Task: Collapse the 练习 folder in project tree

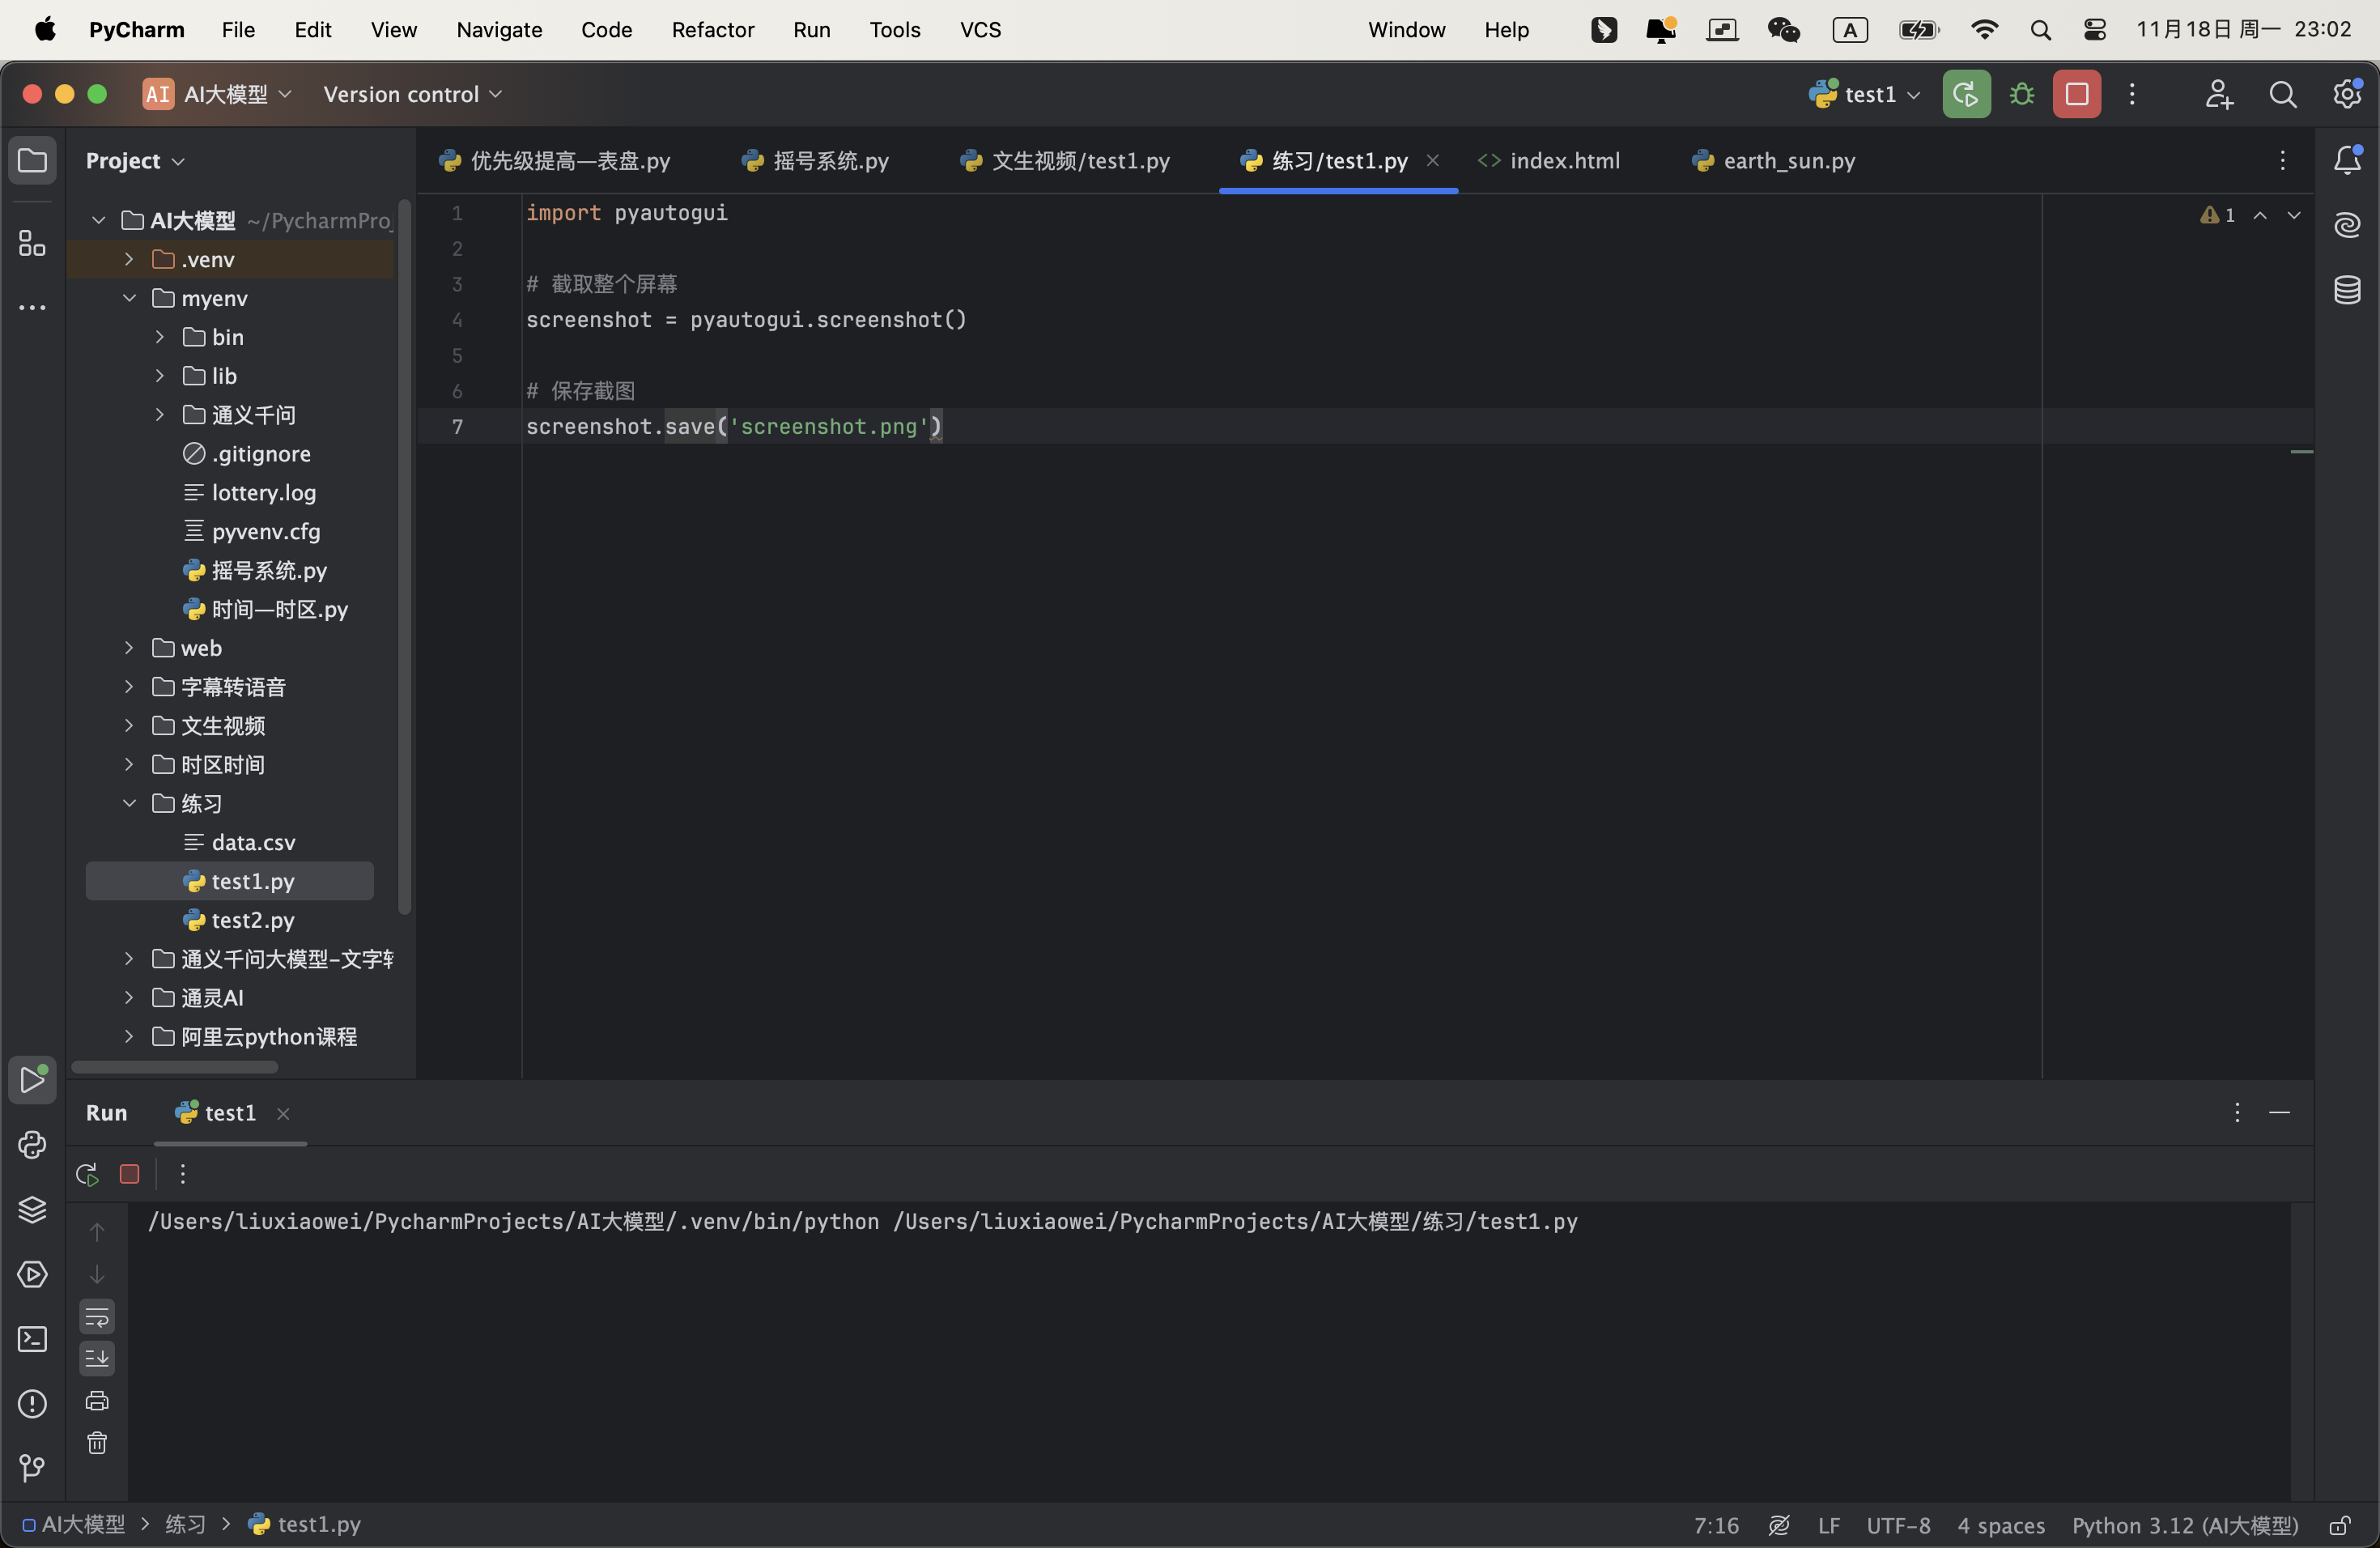Action: pyautogui.click(x=129, y=803)
